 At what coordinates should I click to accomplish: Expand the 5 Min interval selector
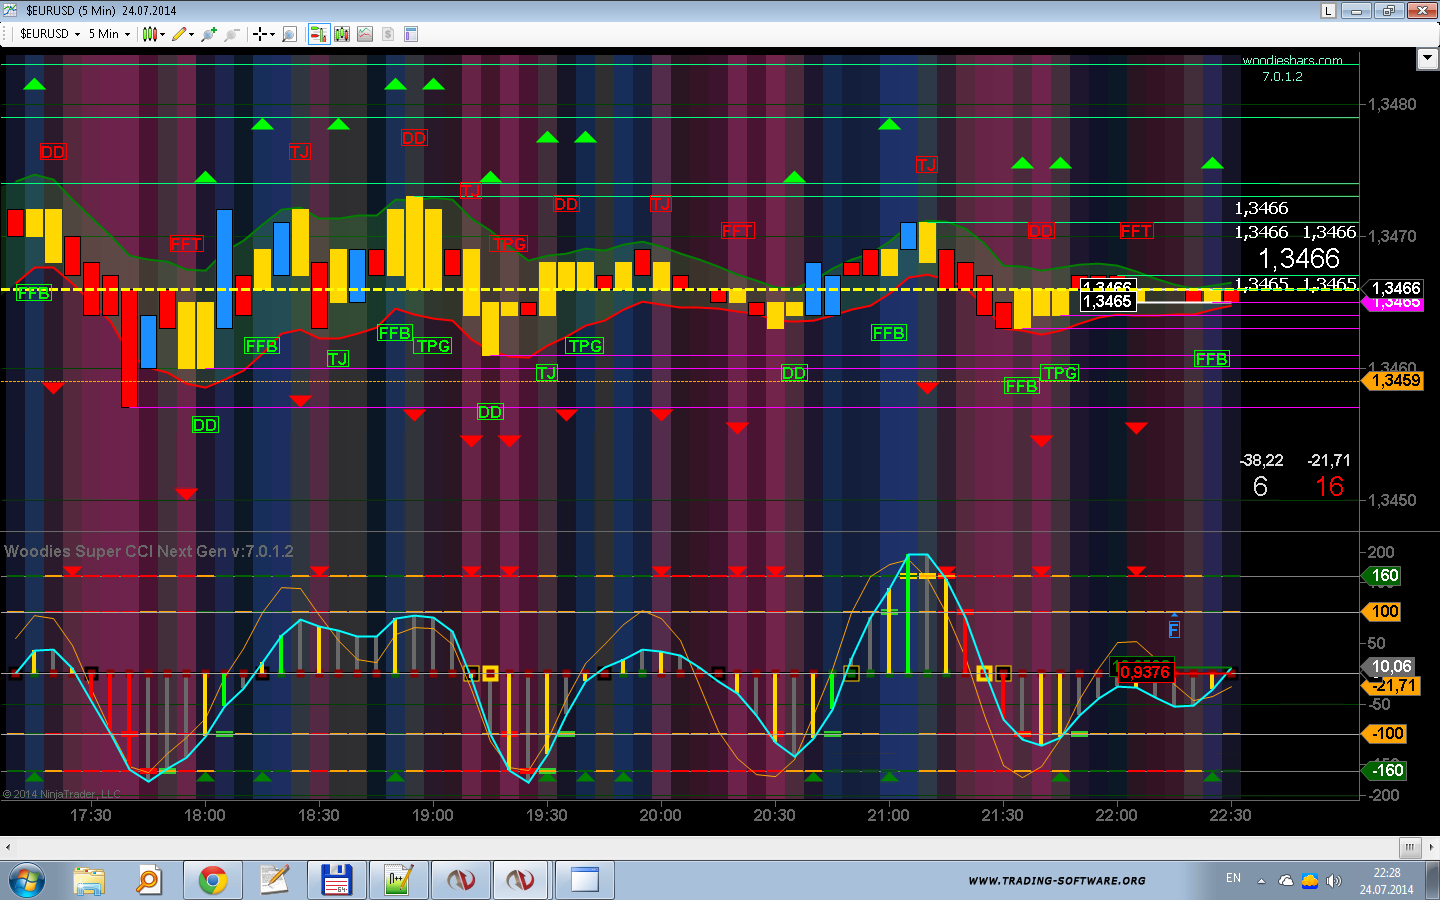[x=109, y=34]
